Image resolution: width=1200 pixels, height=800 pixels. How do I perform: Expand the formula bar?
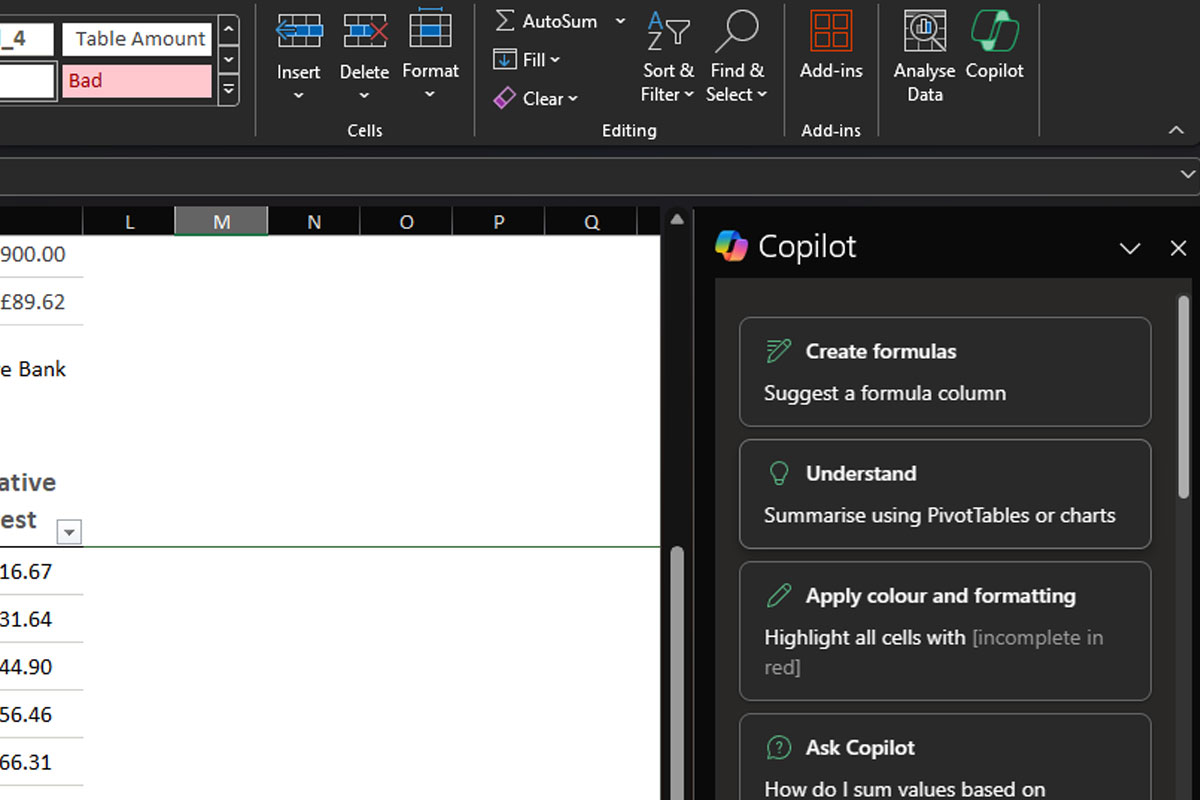pyautogui.click(x=1187, y=174)
